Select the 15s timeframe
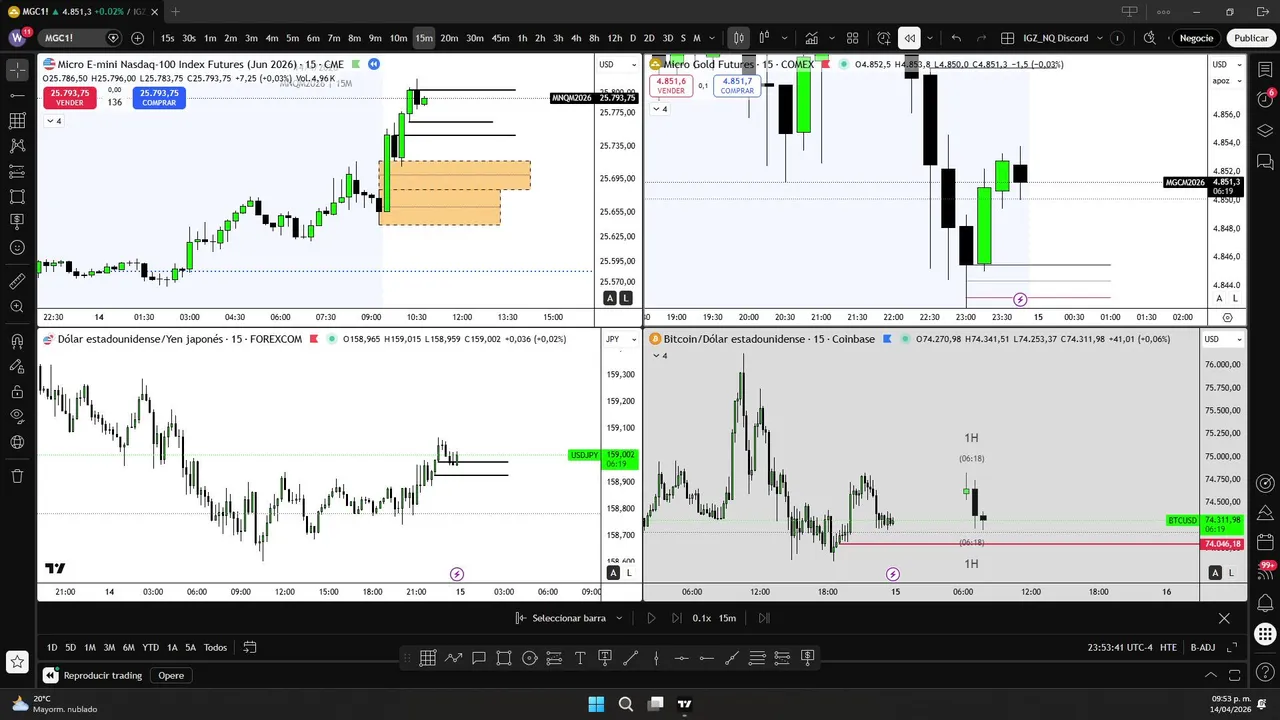The height and width of the screenshot is (720, 1280). 168,38
